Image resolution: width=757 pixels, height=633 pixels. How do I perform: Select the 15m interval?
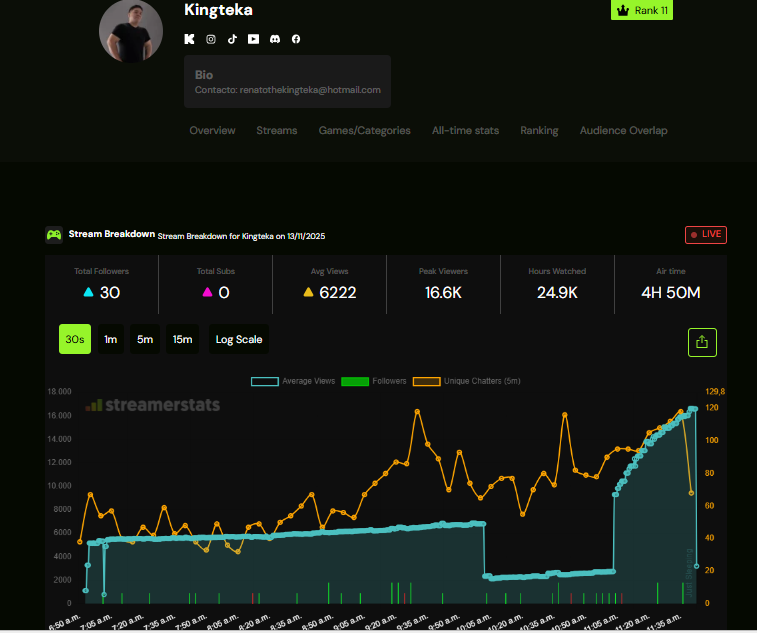pos(182,339)
